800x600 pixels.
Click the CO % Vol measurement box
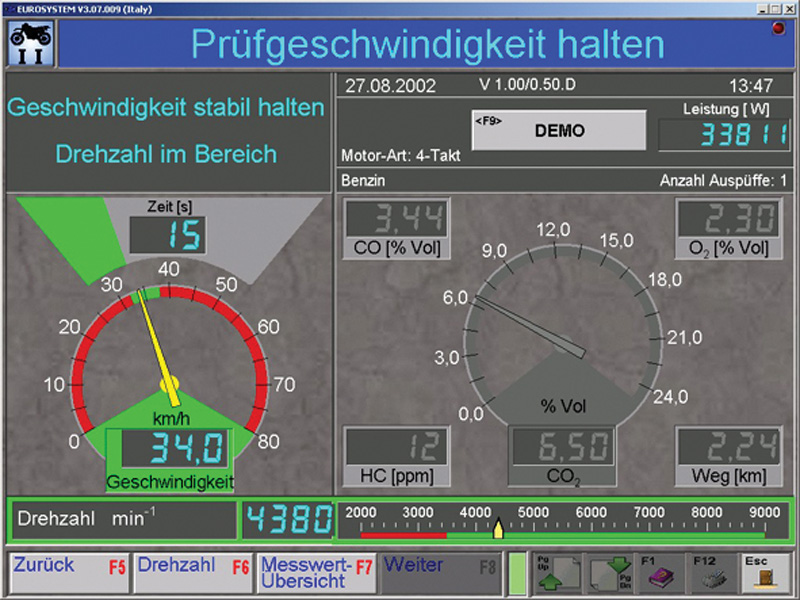click(396, 228)
